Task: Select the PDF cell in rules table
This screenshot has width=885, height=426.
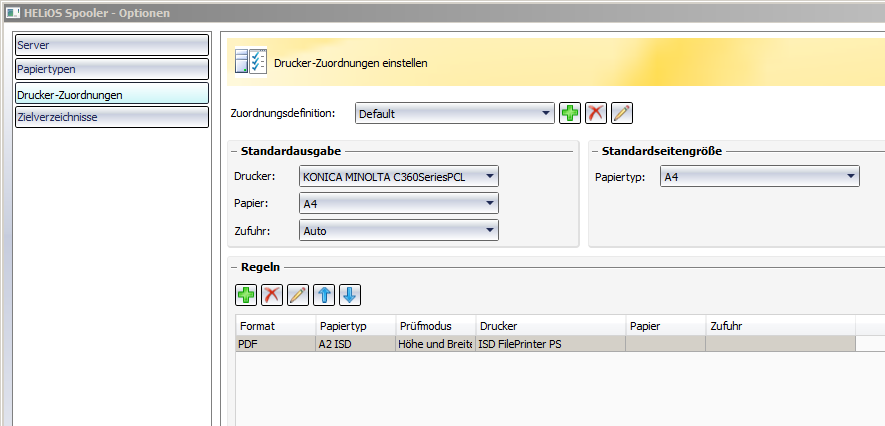Action: pyautogui.click(x=275, y=344)
